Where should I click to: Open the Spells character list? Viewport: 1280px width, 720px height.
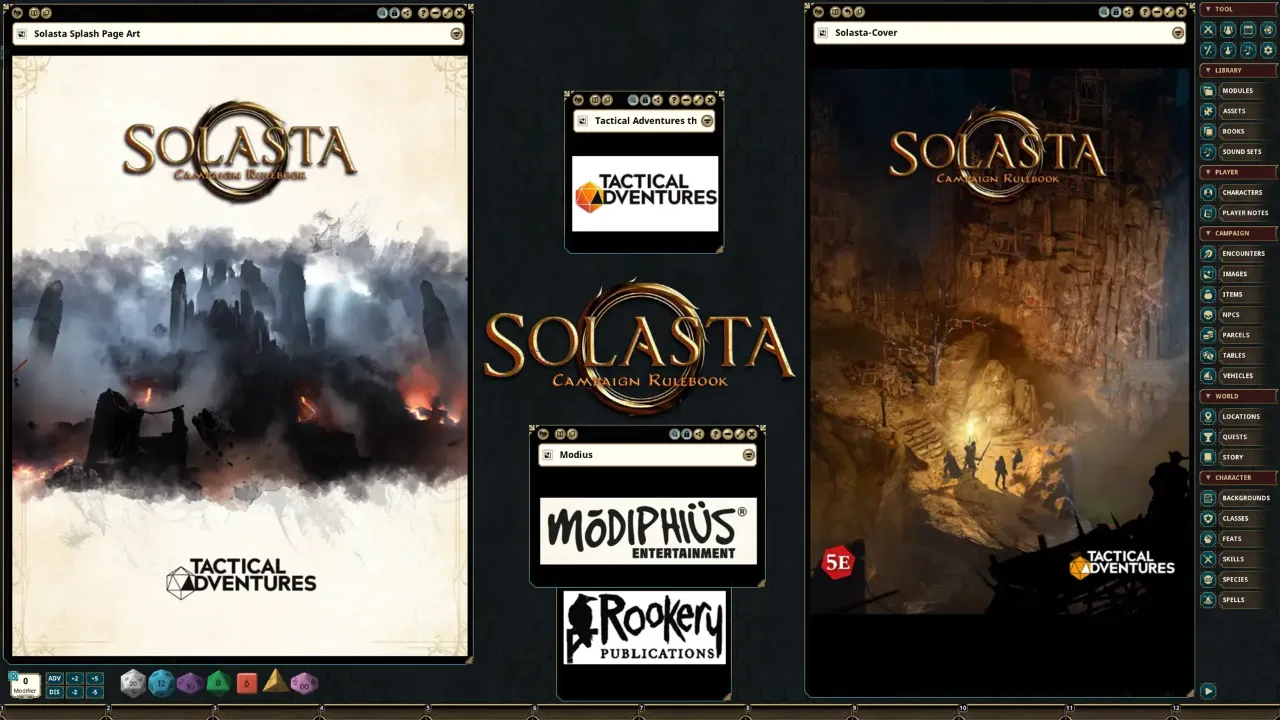1238,600
